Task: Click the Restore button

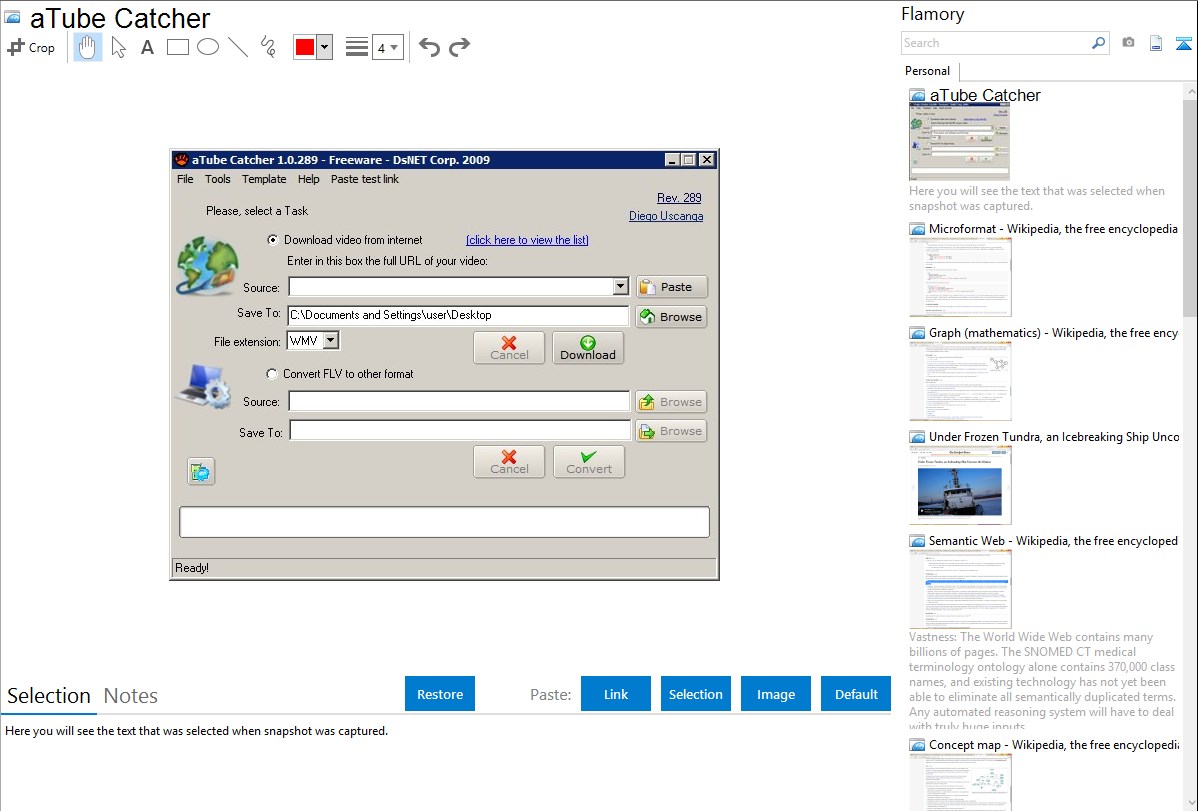Action: (440, 694)
